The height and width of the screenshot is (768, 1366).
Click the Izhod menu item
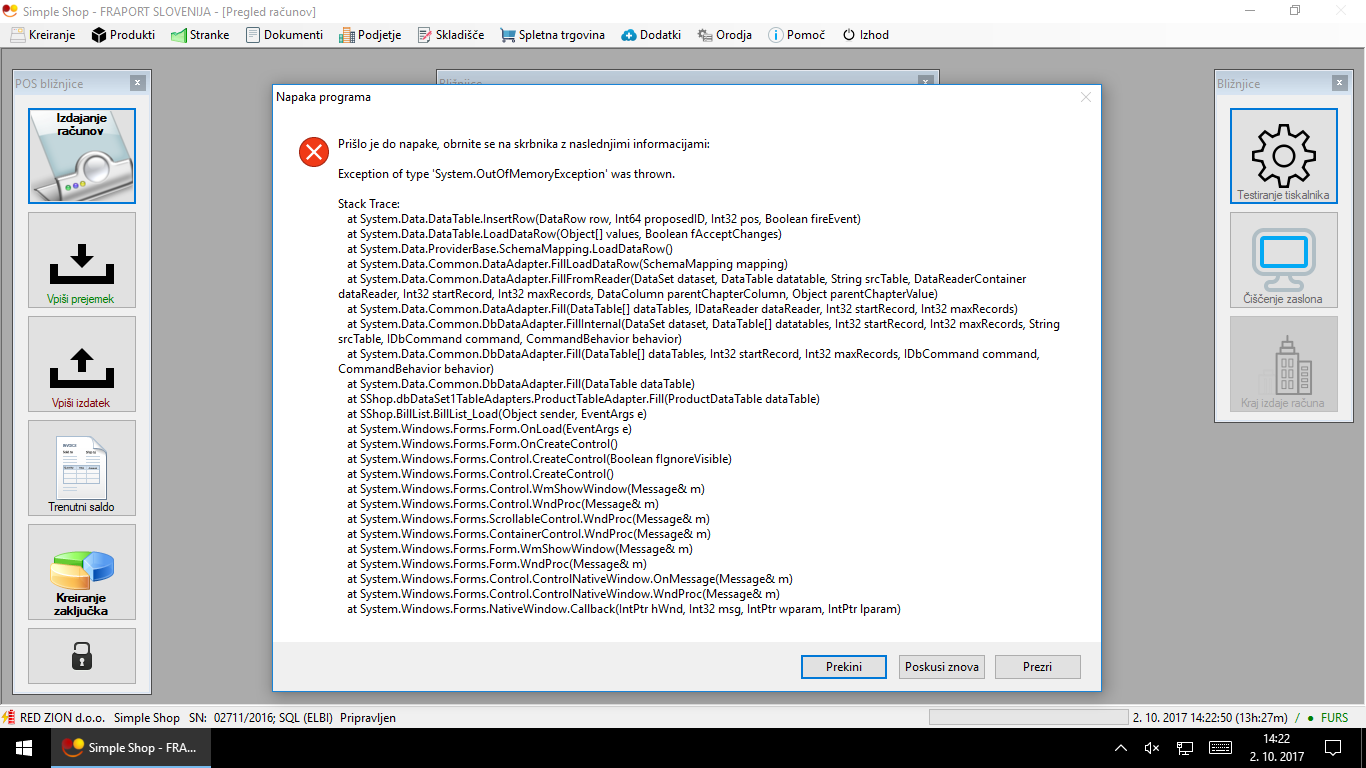[x=865, y=34]
